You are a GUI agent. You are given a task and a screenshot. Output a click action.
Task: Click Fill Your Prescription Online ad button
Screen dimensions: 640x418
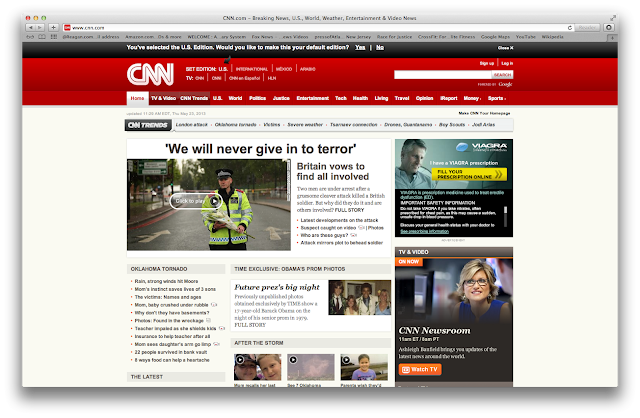click(469, 174)
